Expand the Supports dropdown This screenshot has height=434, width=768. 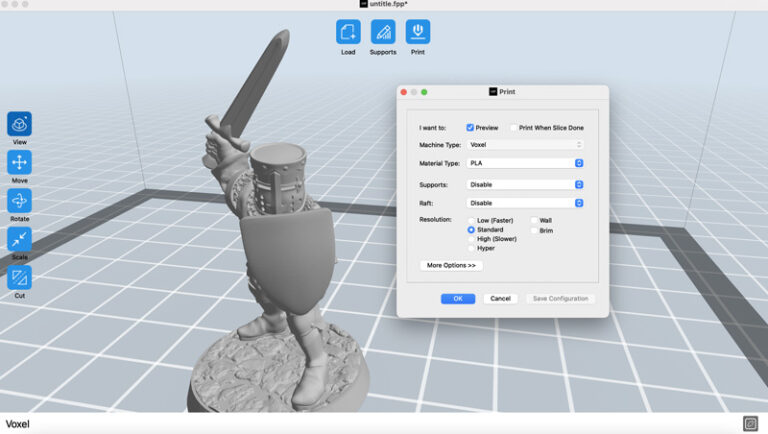(525, 185)
